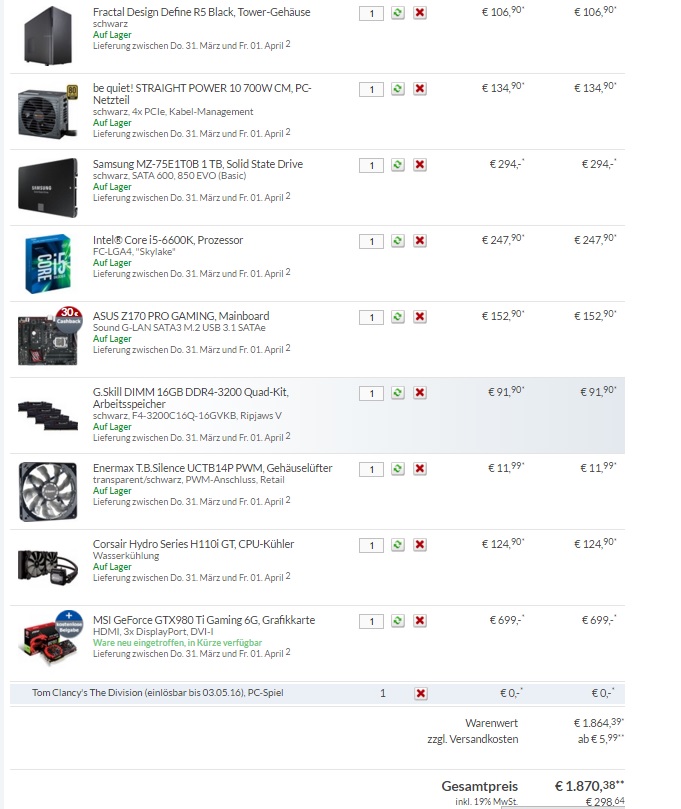Open Corsair Hydro Series H110i GT link
This screenshot has height=809, width=681.
tap(193, 544)
